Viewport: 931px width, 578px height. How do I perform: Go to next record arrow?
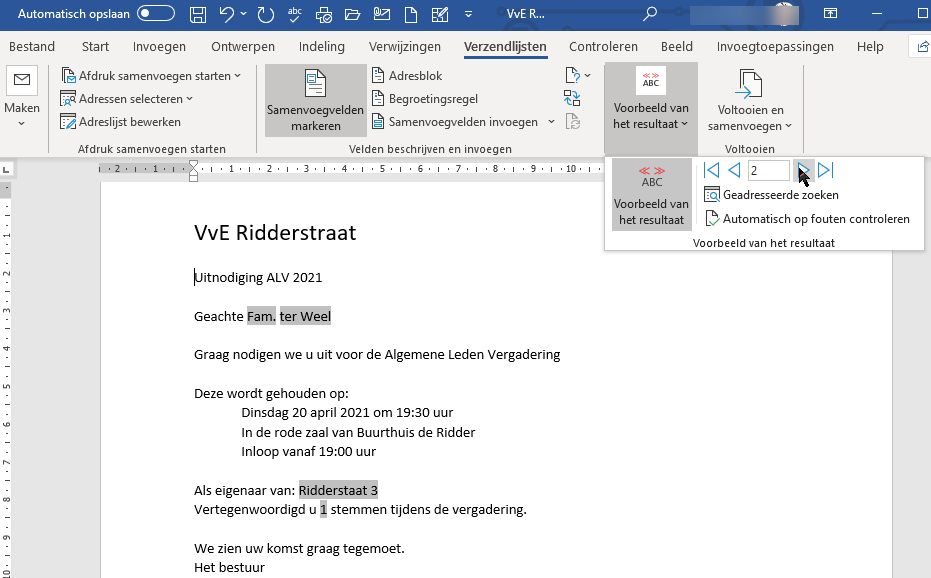(803, 170)
